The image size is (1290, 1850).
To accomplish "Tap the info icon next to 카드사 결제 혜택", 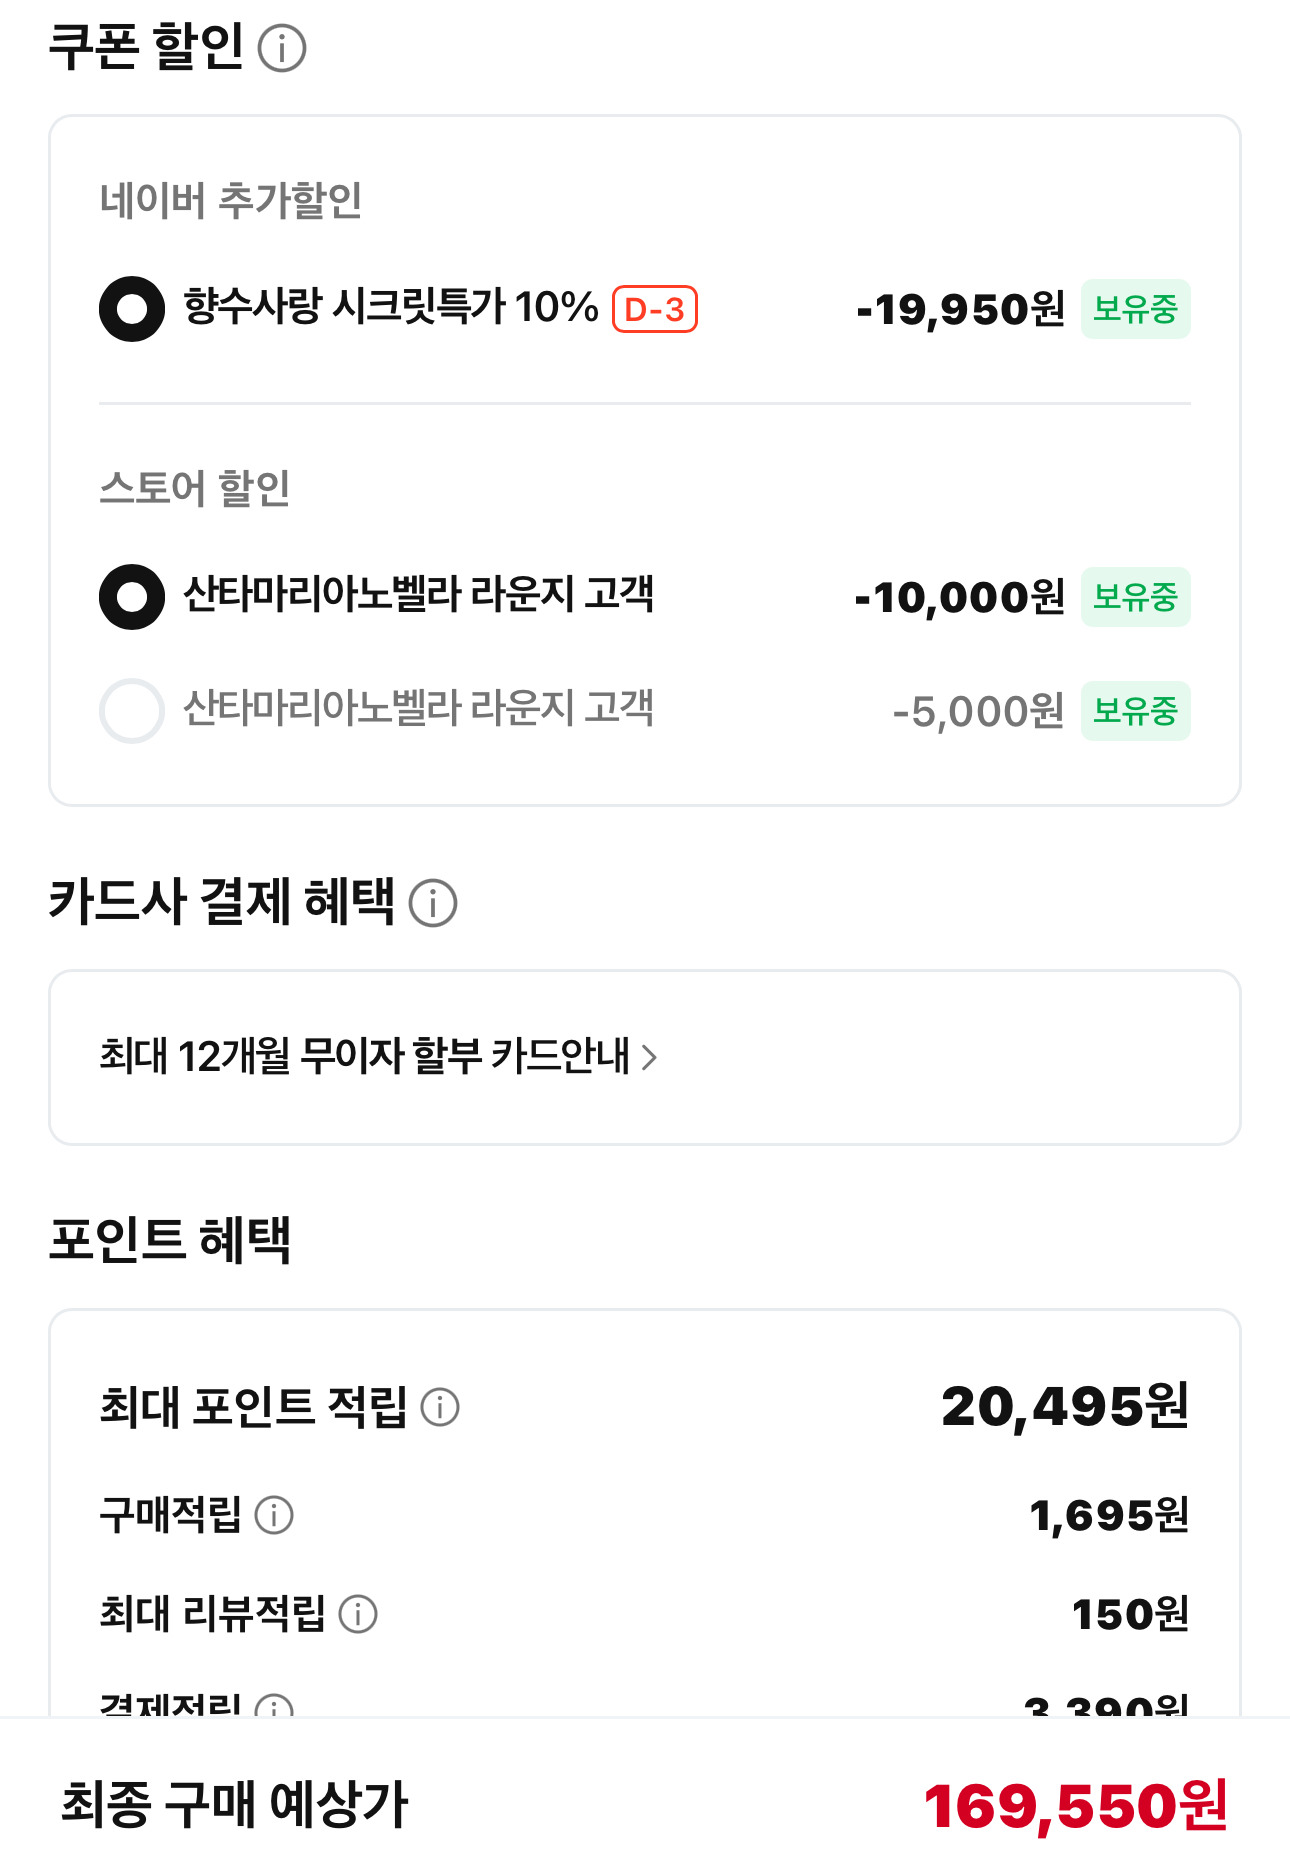I will pyautogui.click(x=433, y=903).
